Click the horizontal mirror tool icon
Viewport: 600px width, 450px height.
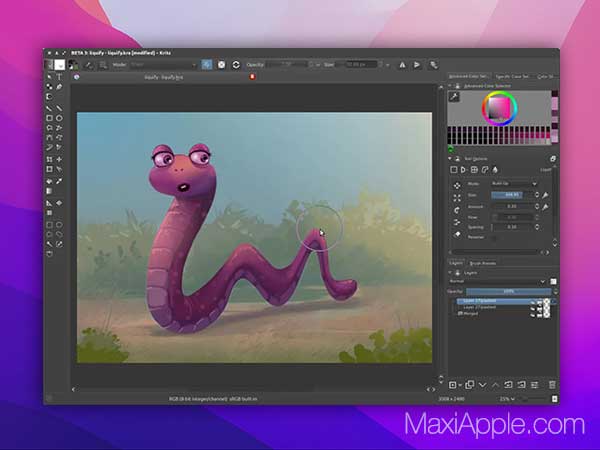tap(402, 65)
